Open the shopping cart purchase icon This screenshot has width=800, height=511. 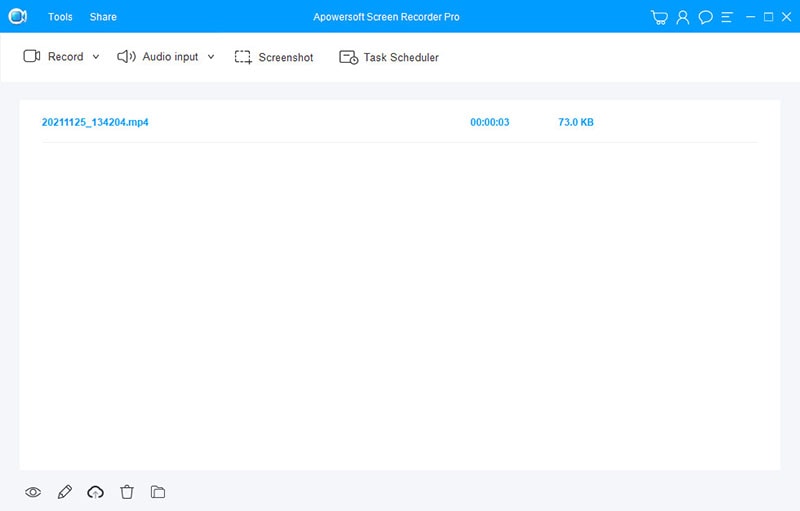click(659, 17)
